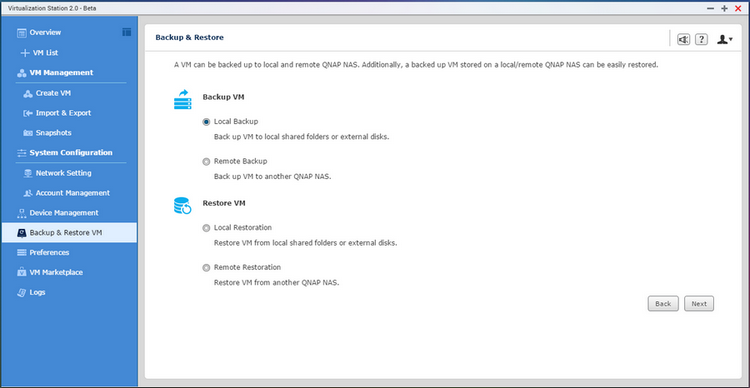Click the Restore VM heading
Image resolution: width=750 pixels, height=388 pixels.
pos(224,203)
